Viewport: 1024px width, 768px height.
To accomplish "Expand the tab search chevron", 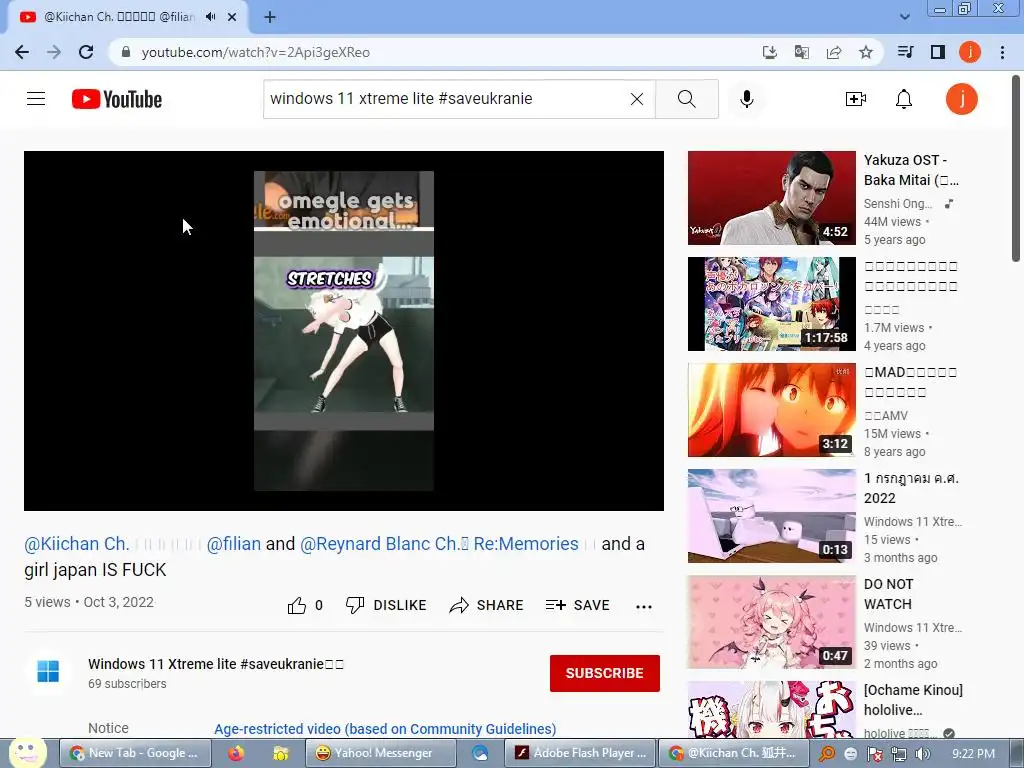I will (904, 17).
